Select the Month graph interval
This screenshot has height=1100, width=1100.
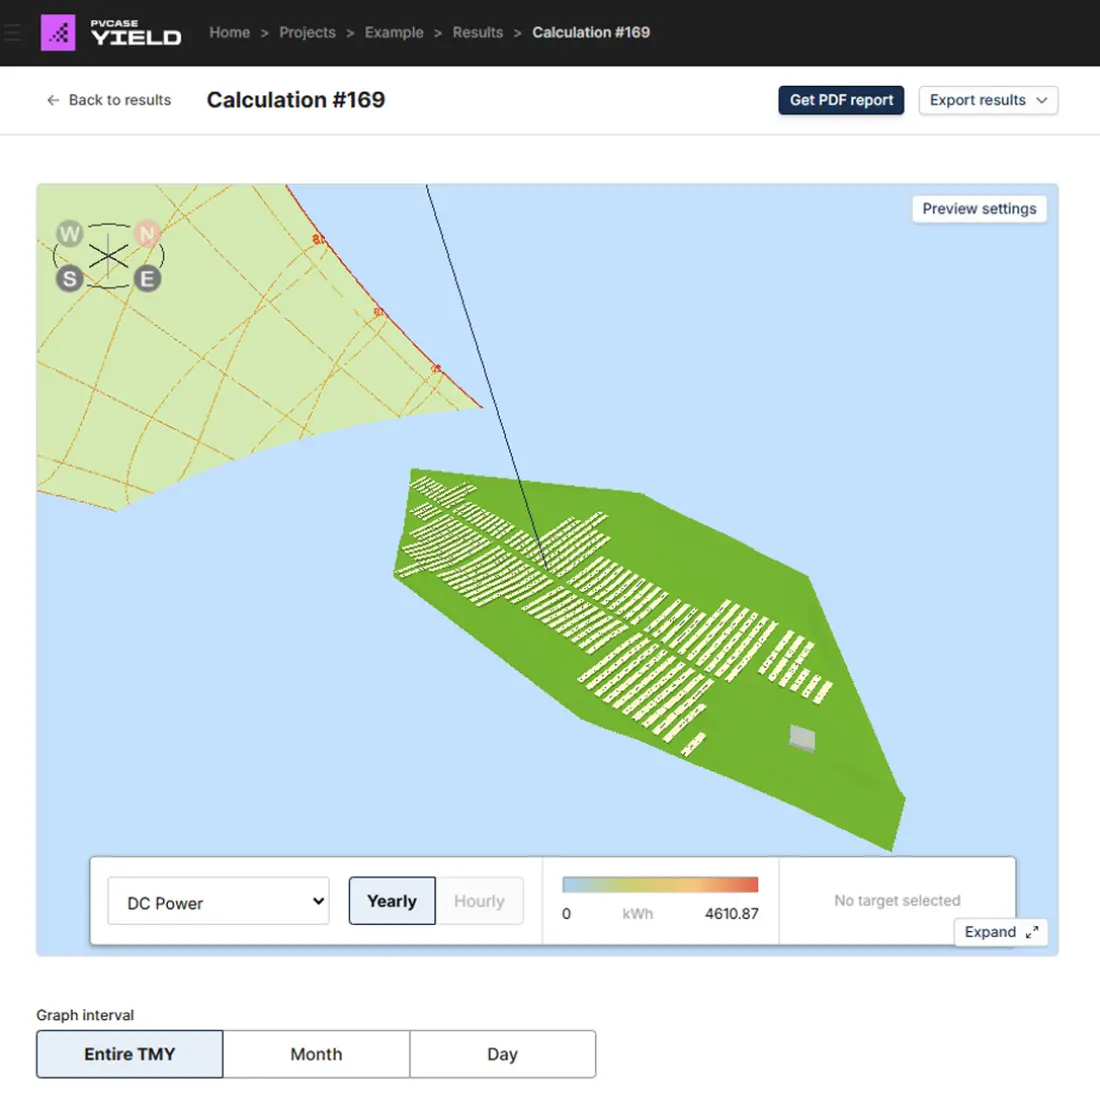pyautogui.click(x=316, y=1054)
